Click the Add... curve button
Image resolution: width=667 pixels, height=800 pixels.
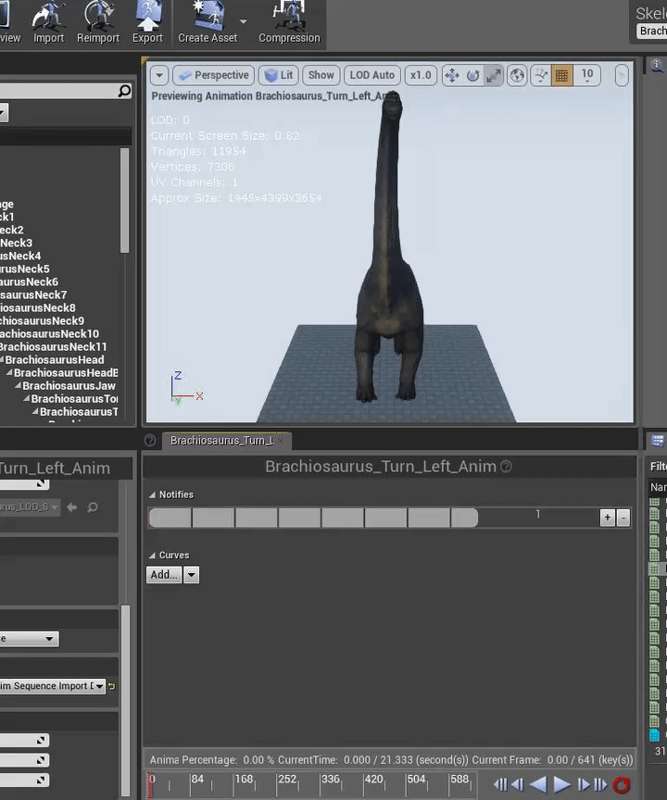point(164,574)
